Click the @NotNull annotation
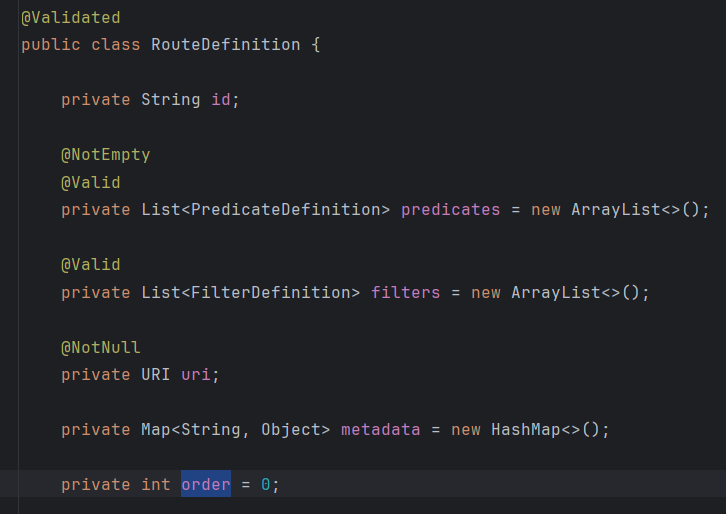The width and height of the screenshot is (726, 514). [100, 347]
